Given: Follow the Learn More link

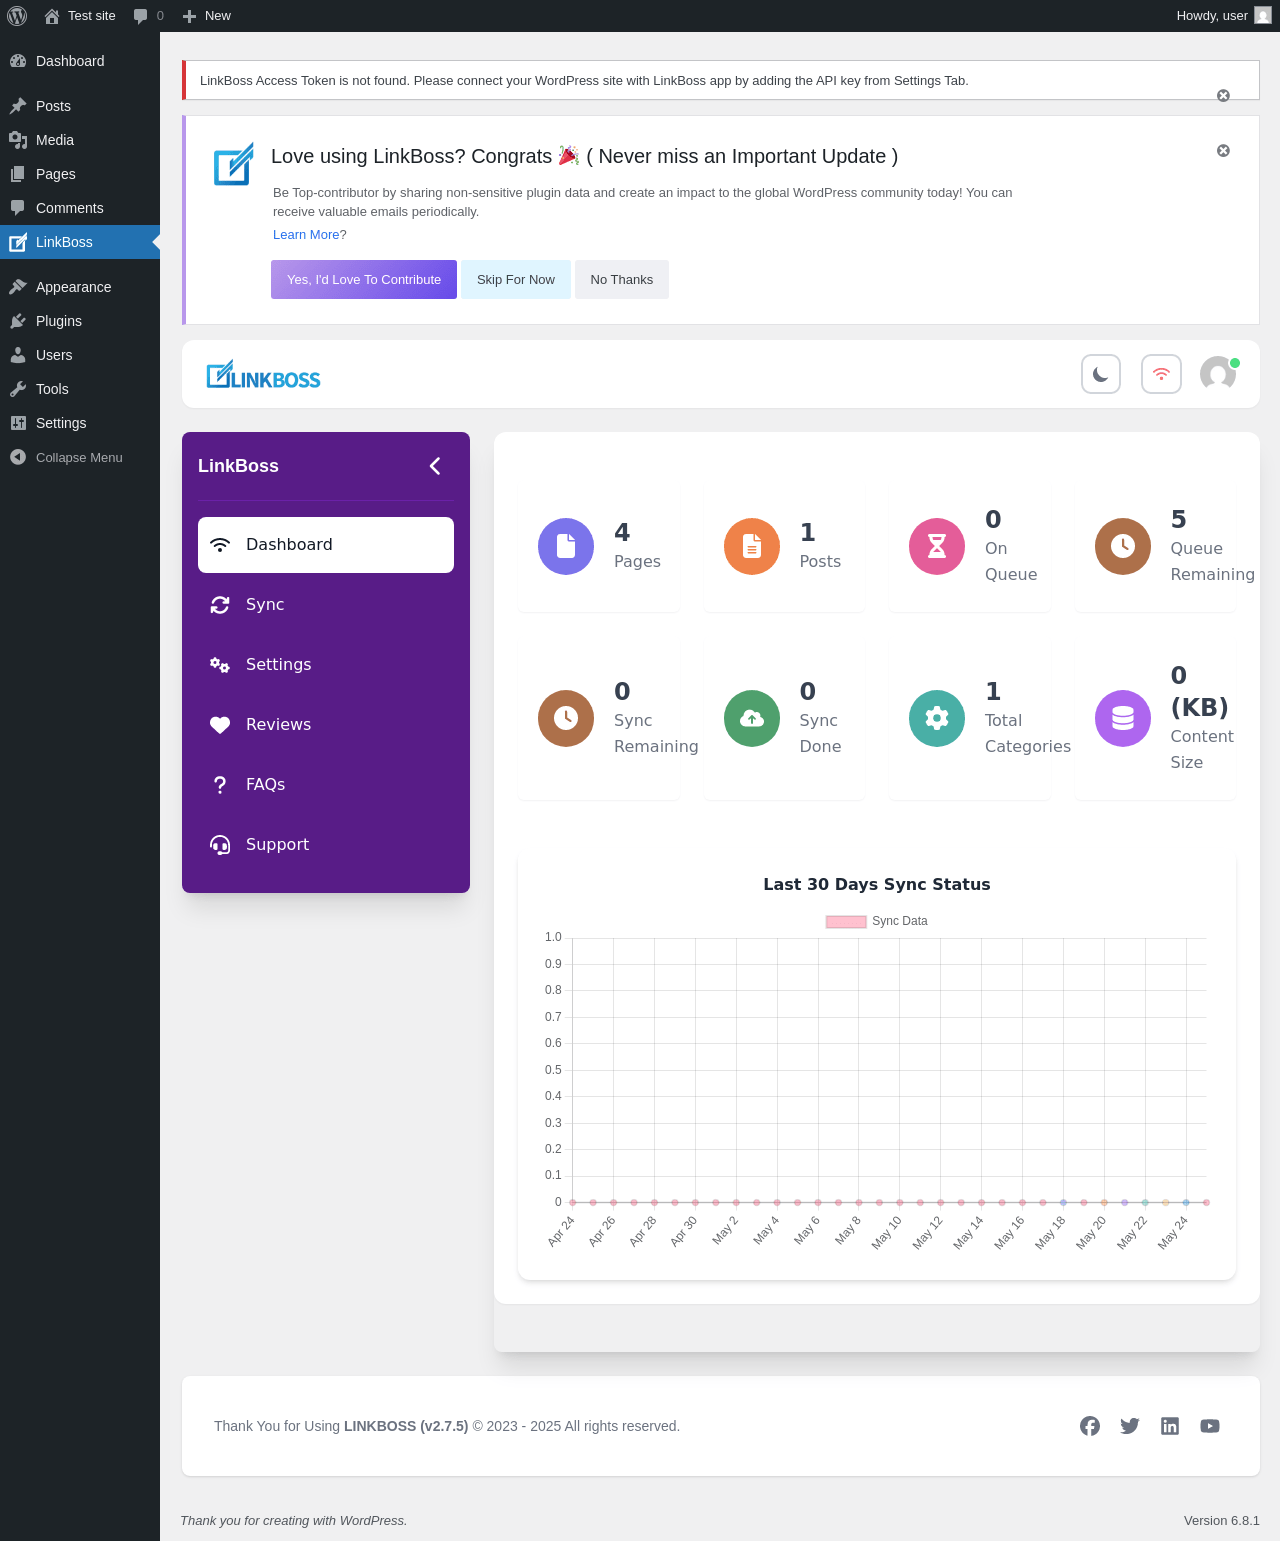Looking at the screenshot, I should point(306,235).
